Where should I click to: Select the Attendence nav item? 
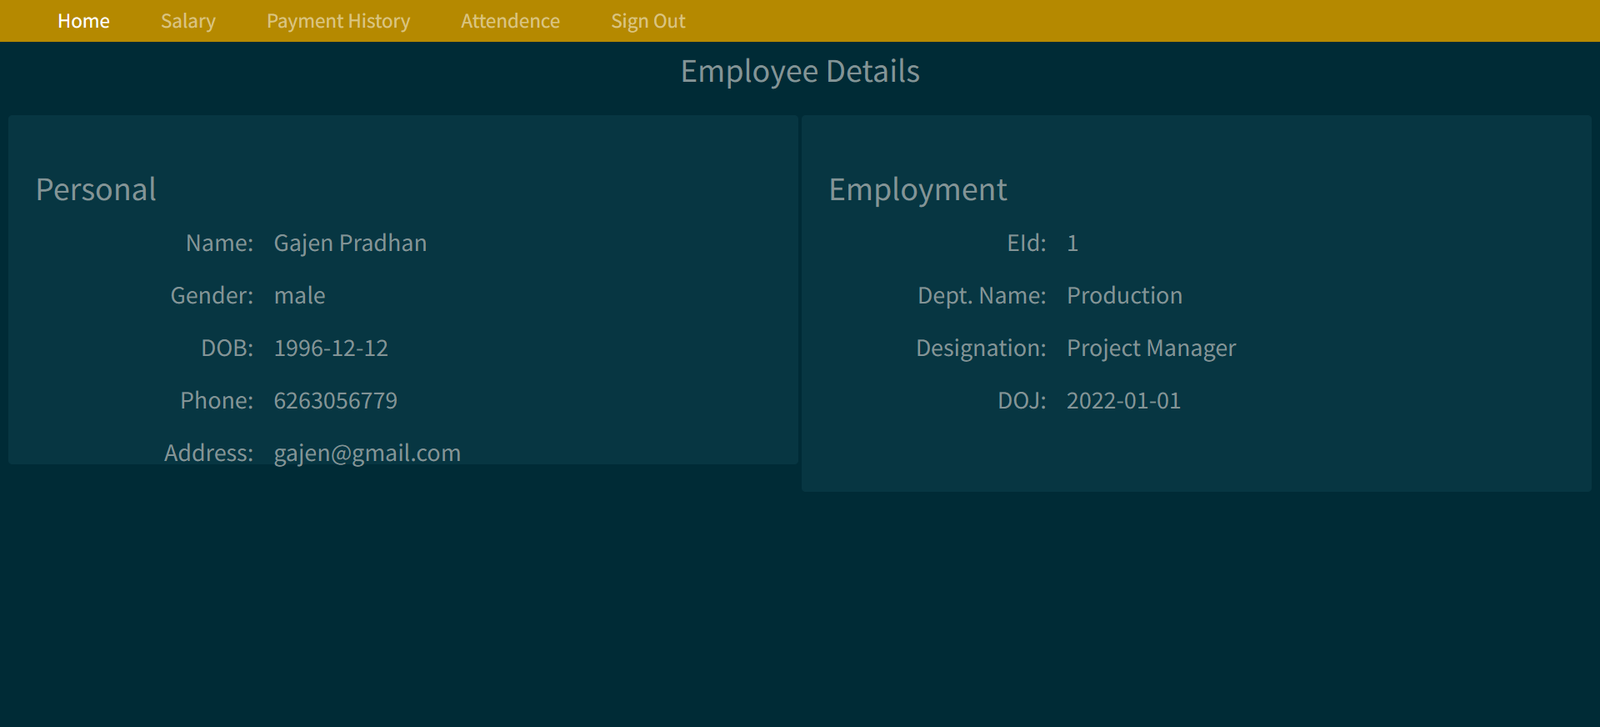510,21
